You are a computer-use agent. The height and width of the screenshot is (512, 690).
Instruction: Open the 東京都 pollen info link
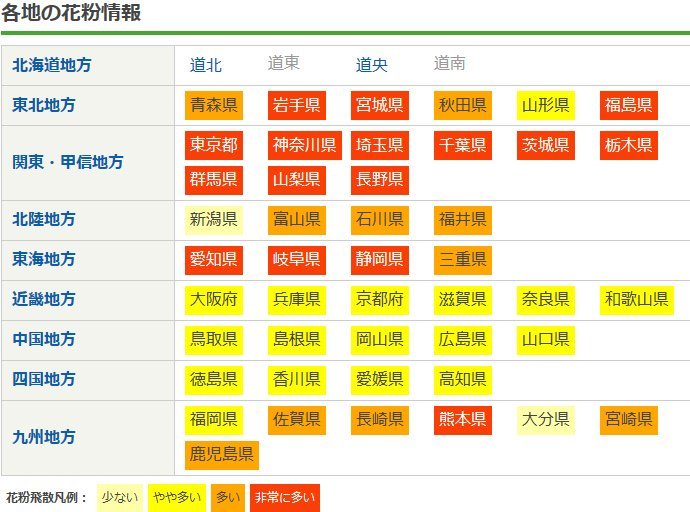(214, 145)
